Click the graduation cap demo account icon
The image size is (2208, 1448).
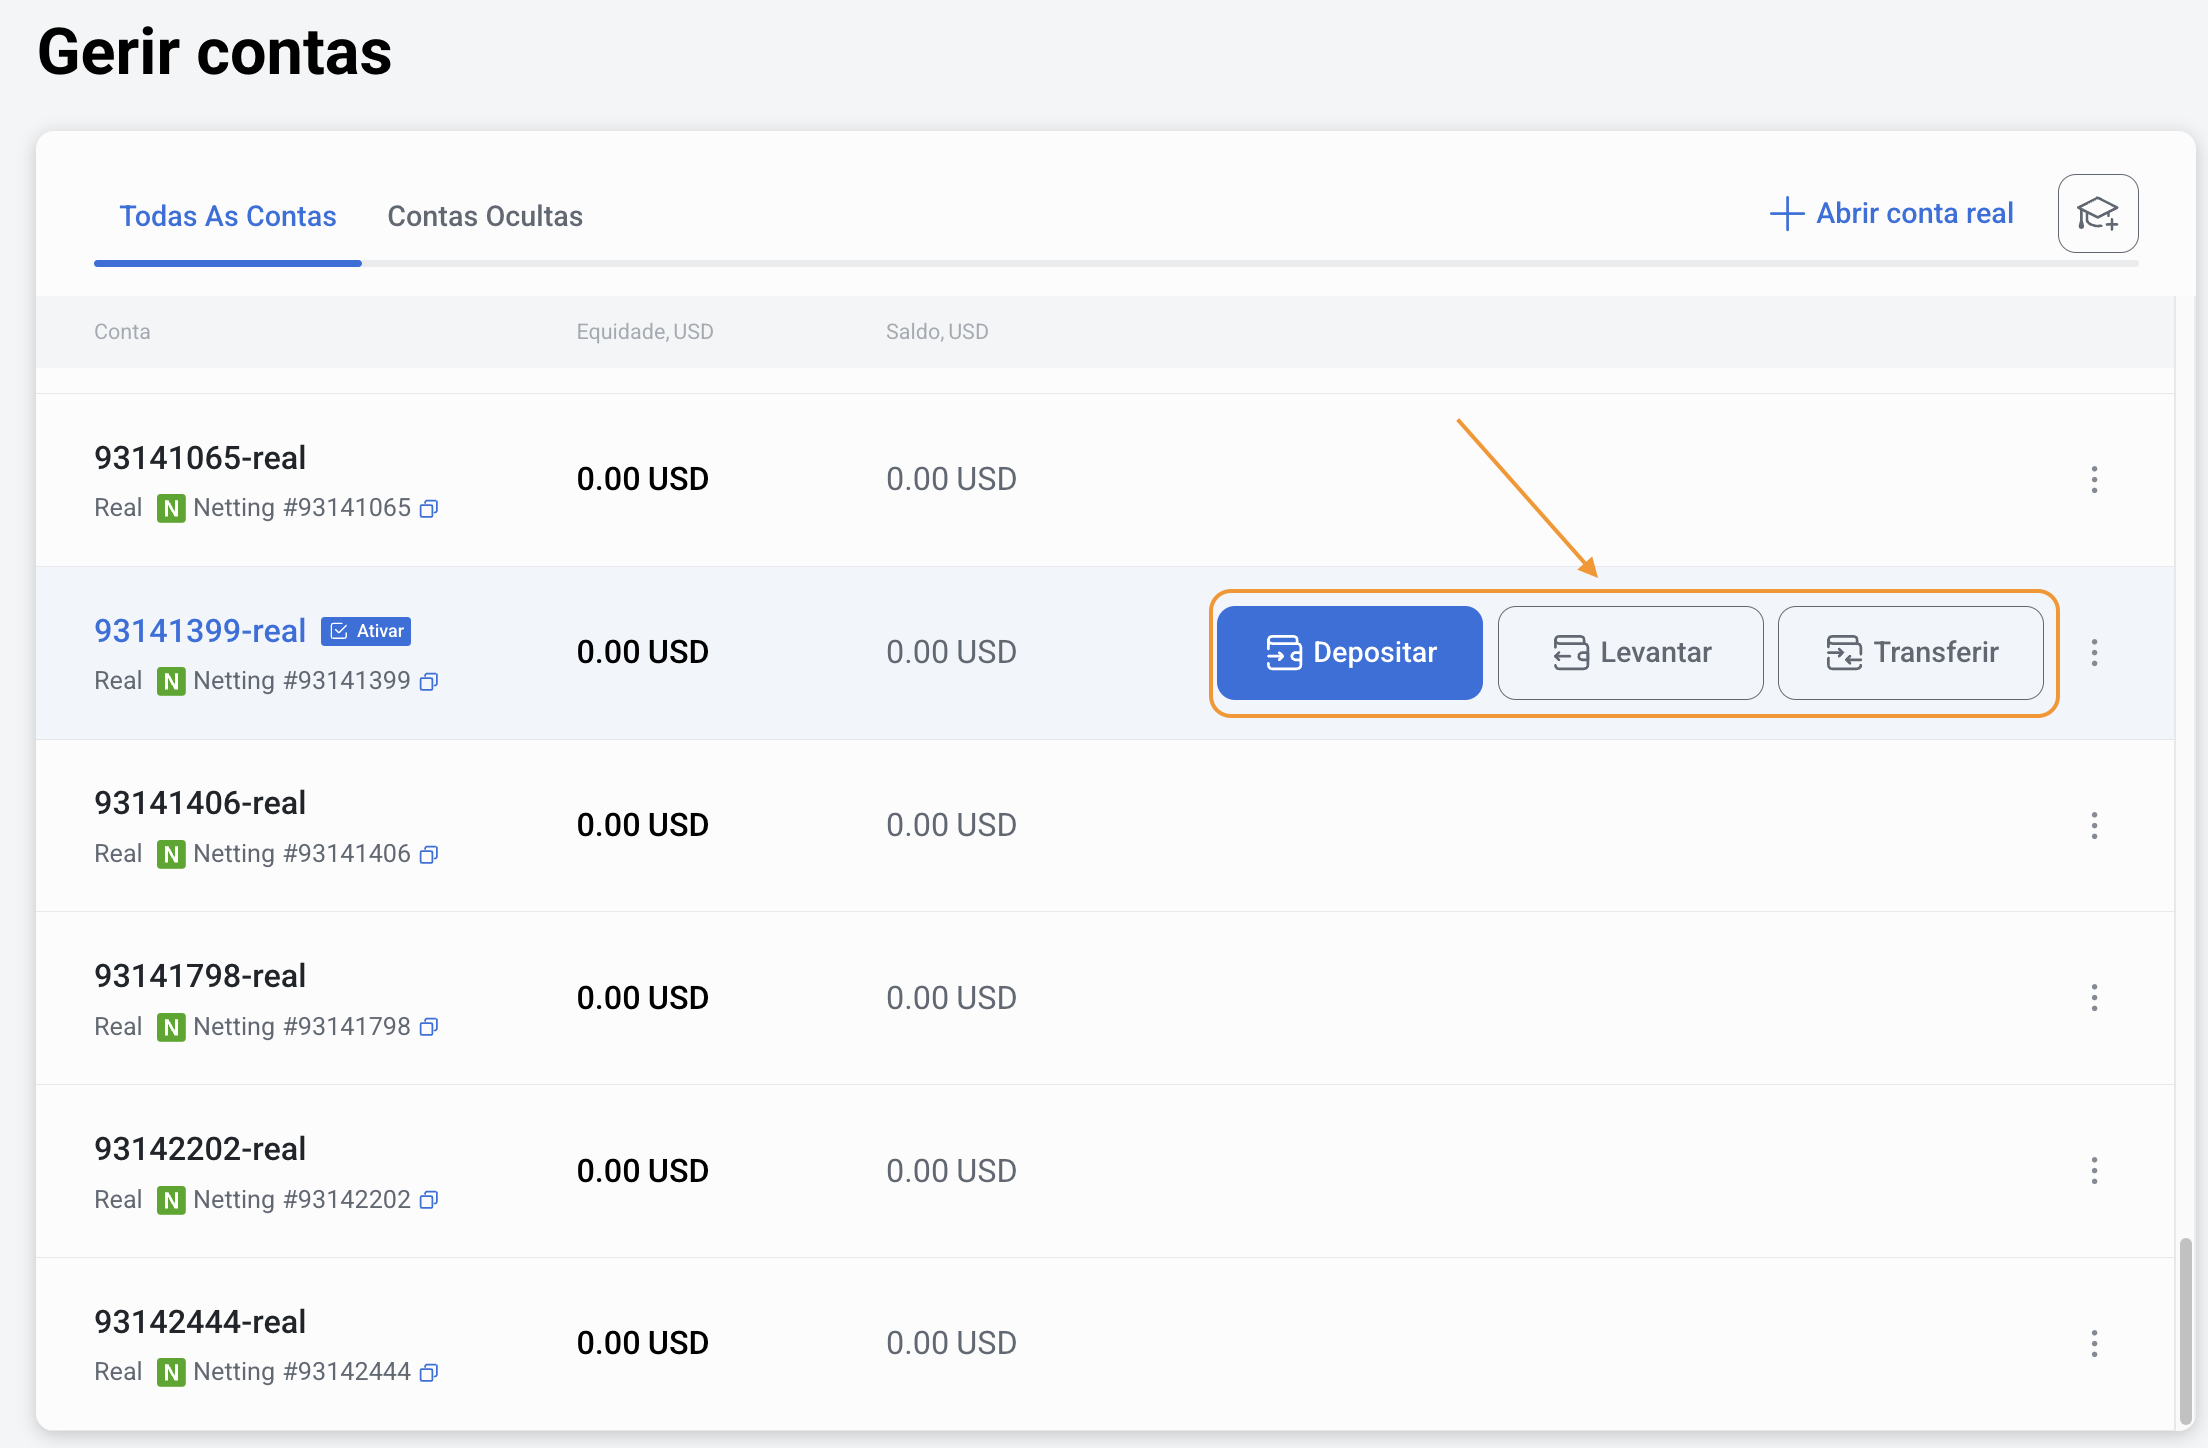[2097, 214]
